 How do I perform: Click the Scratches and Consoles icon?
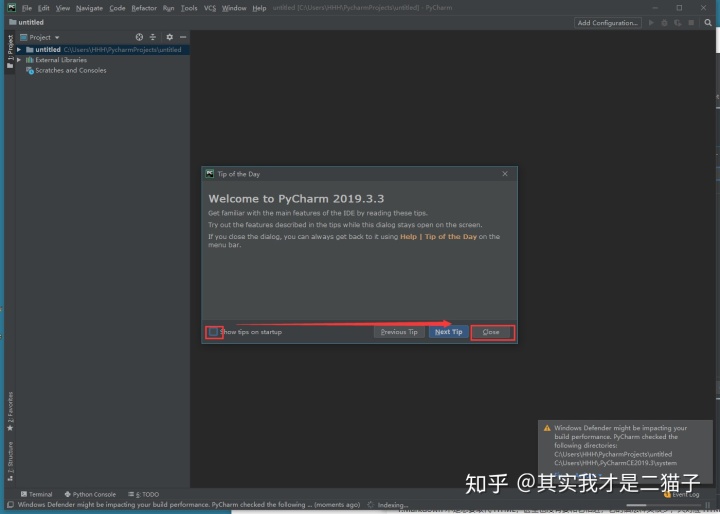[30, 71]
